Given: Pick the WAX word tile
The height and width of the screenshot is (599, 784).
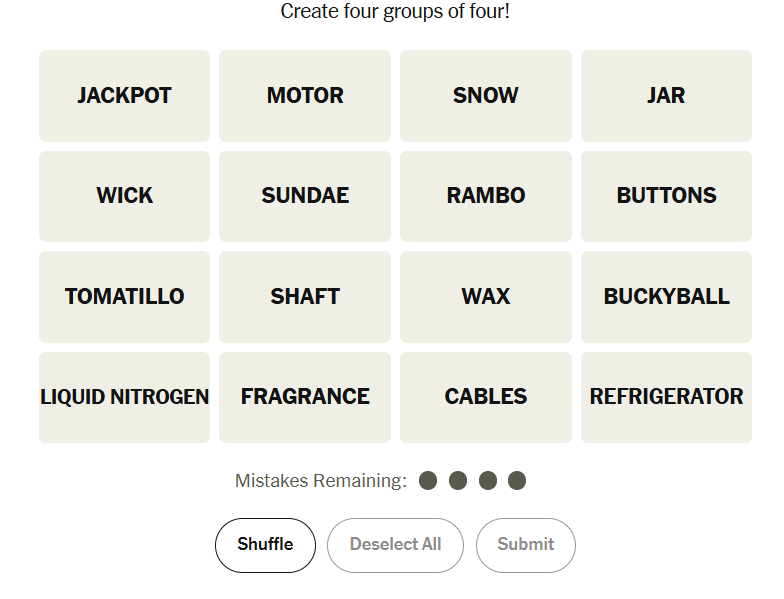Looking at the screenshot, I should tap(486, 296).
